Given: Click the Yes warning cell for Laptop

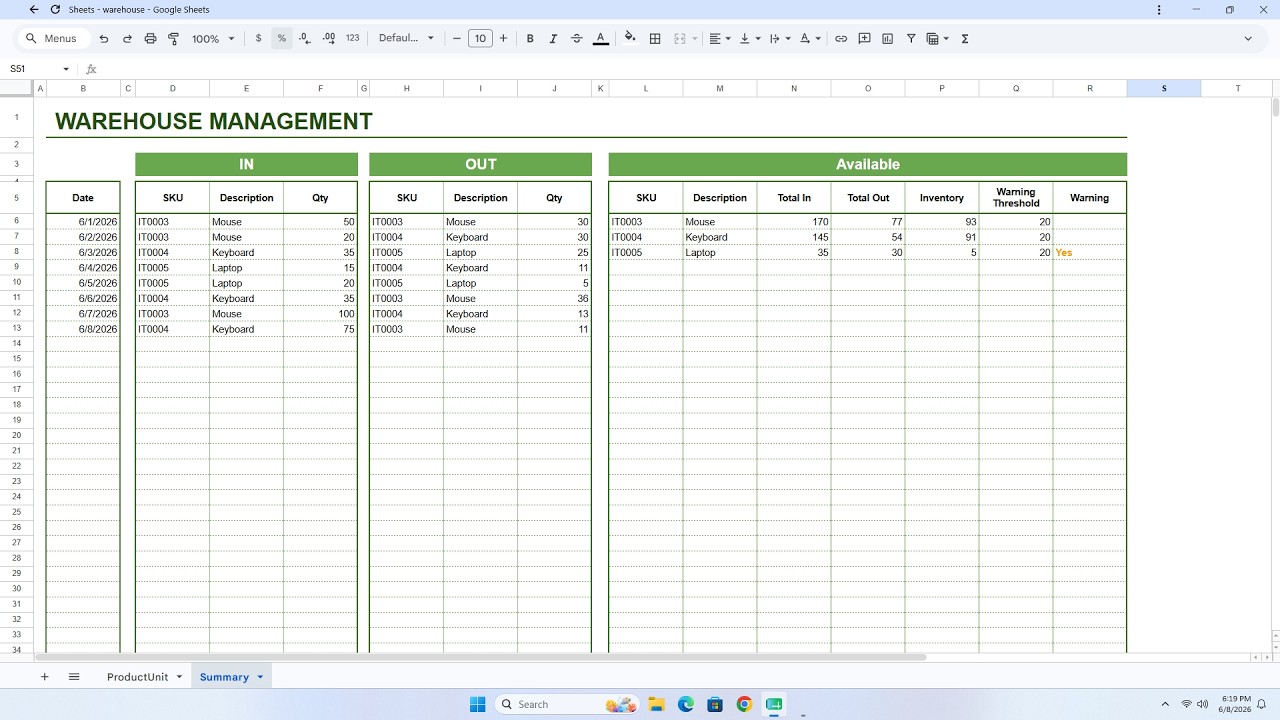Looking at the screenshot, I should point(1089,253).
